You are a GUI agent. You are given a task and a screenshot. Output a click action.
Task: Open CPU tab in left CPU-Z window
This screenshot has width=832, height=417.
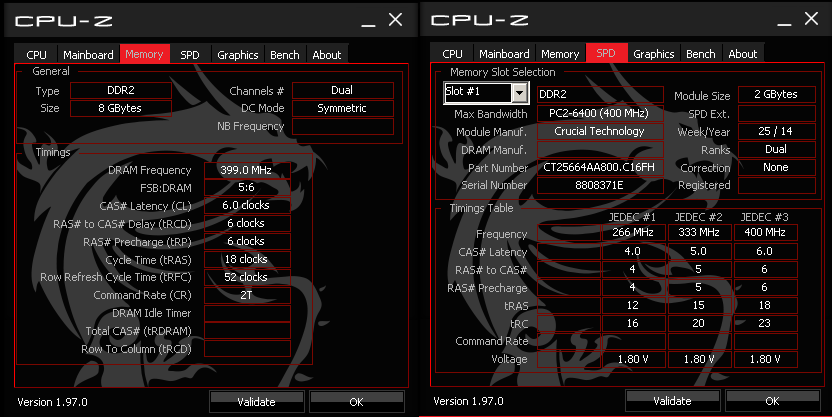coord(36,55)
